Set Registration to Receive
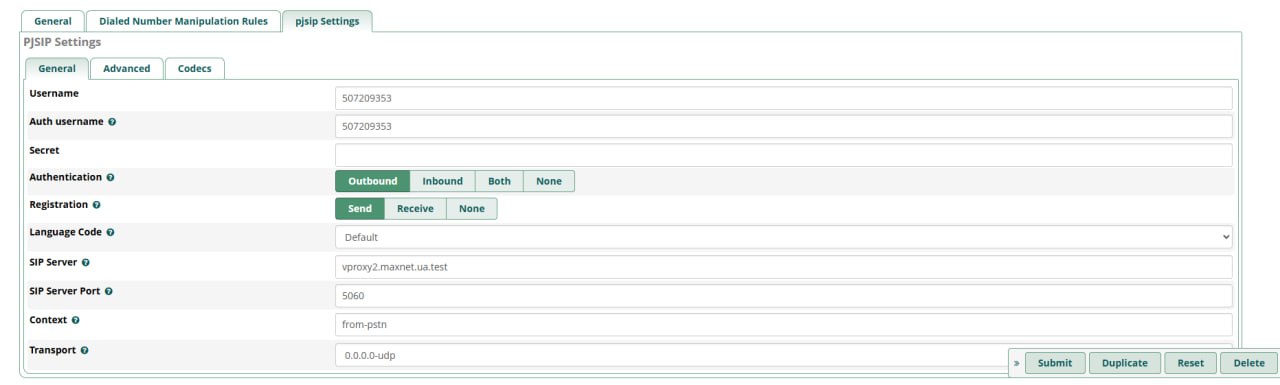The height and width of the screenshot is (385, 1280). tap(415, 209)
